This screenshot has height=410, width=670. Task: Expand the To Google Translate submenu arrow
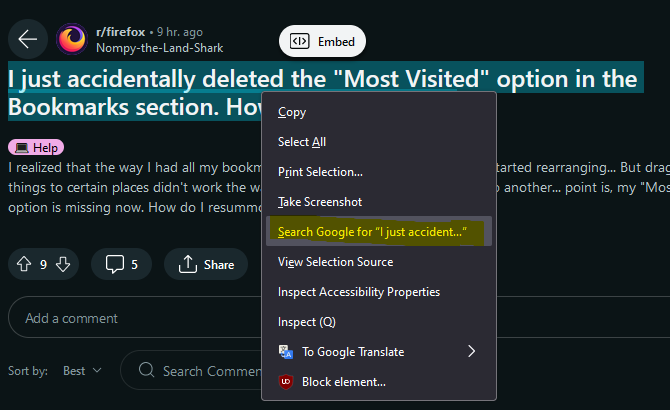471,351
